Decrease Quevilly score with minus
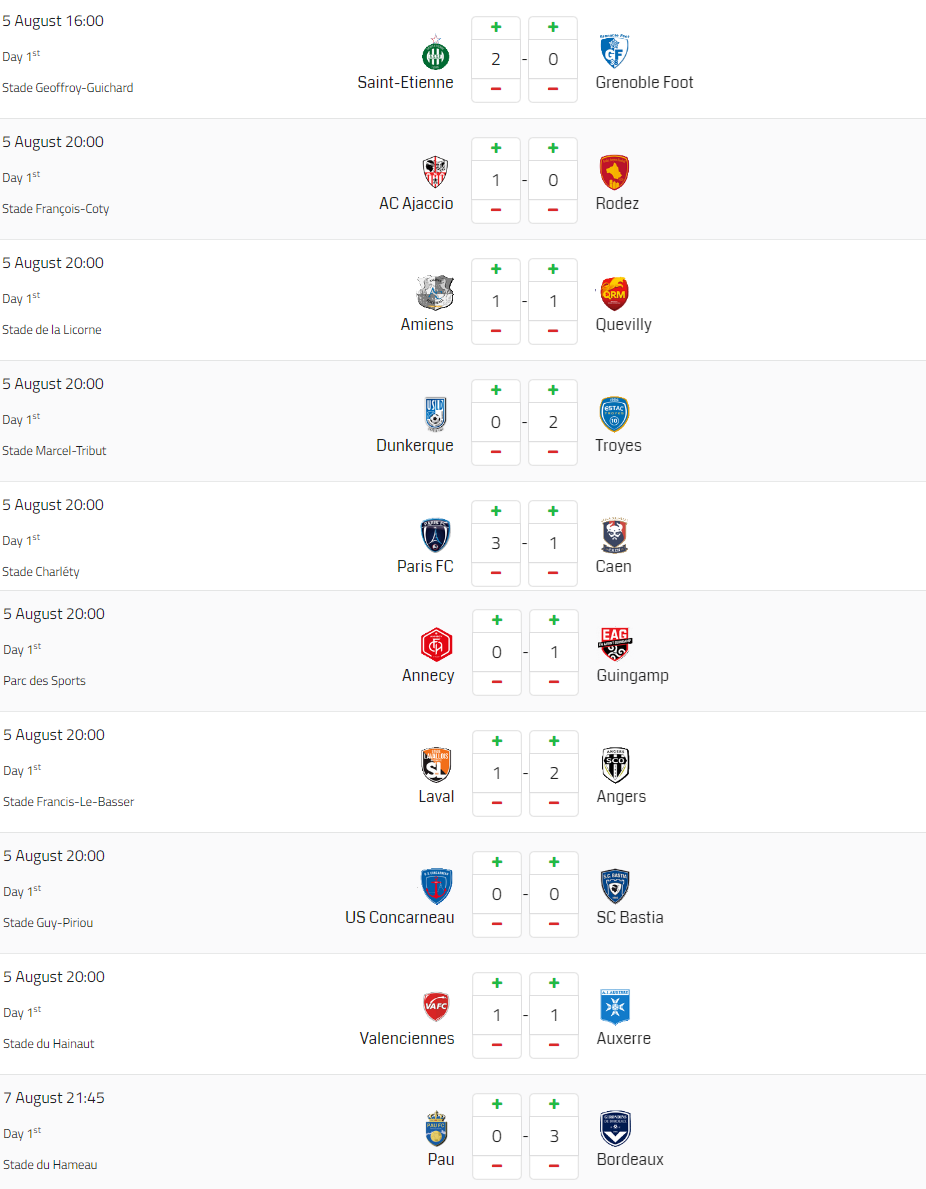 coord(553,331)
